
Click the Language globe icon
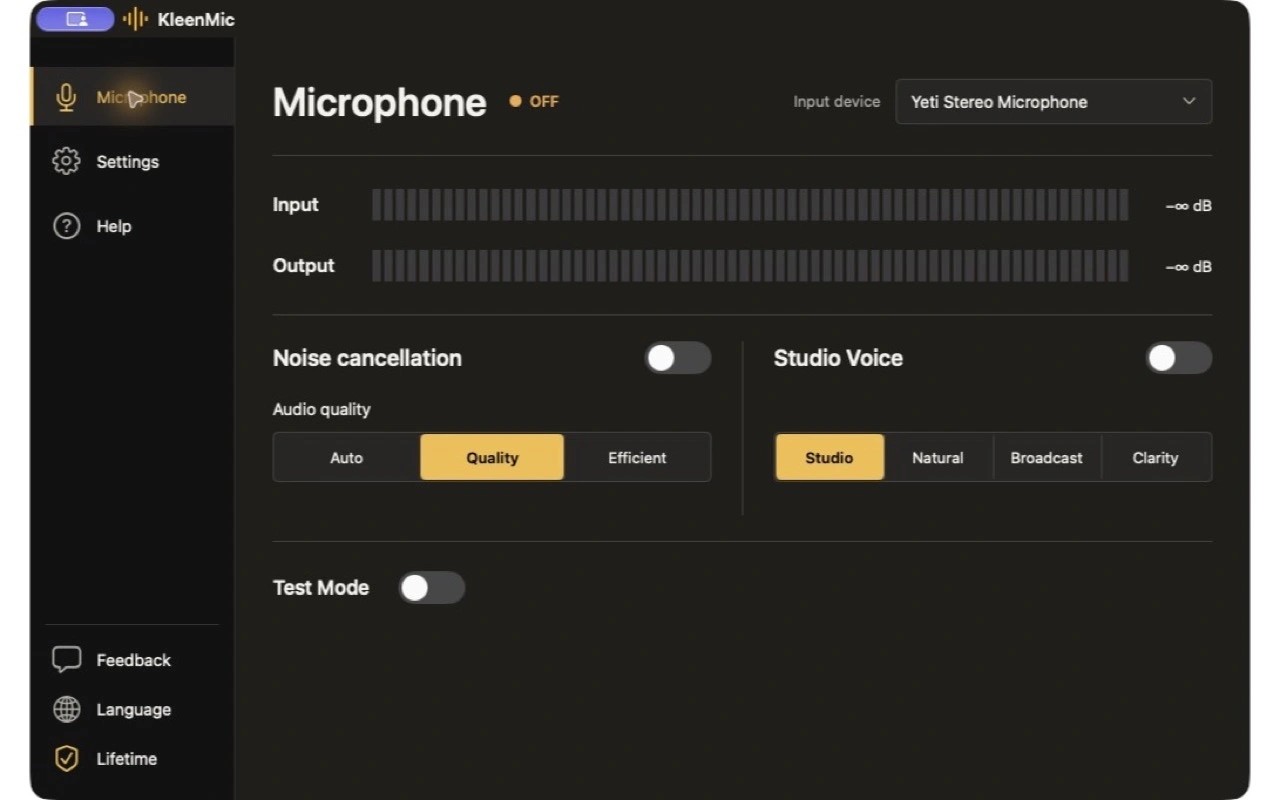66,709
